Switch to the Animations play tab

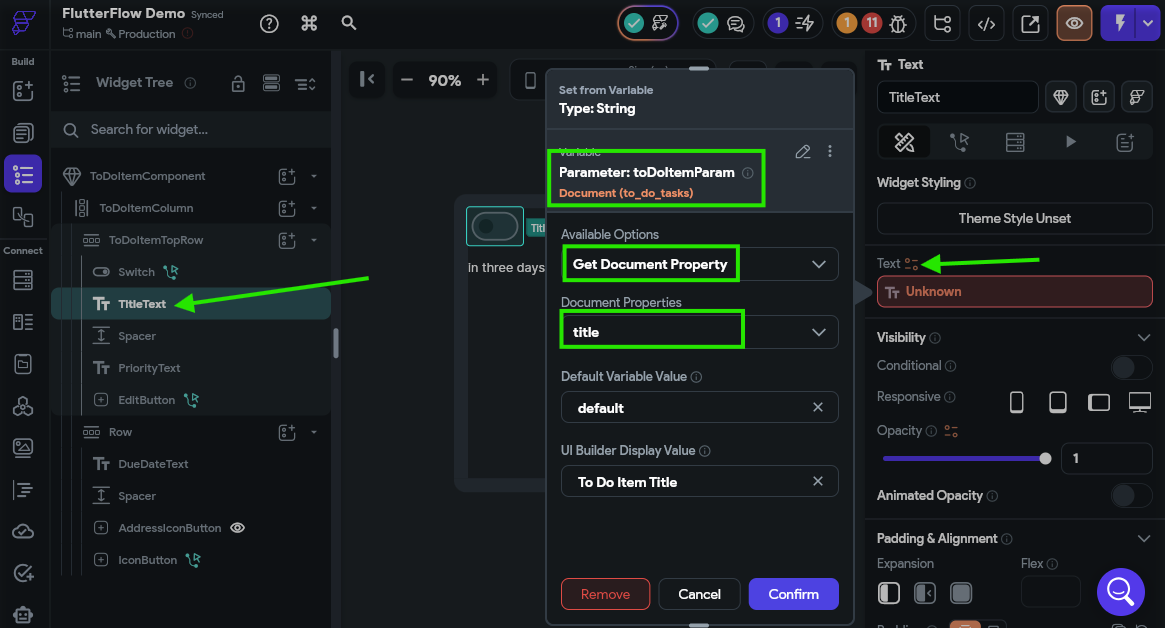tap(1071, 142)
